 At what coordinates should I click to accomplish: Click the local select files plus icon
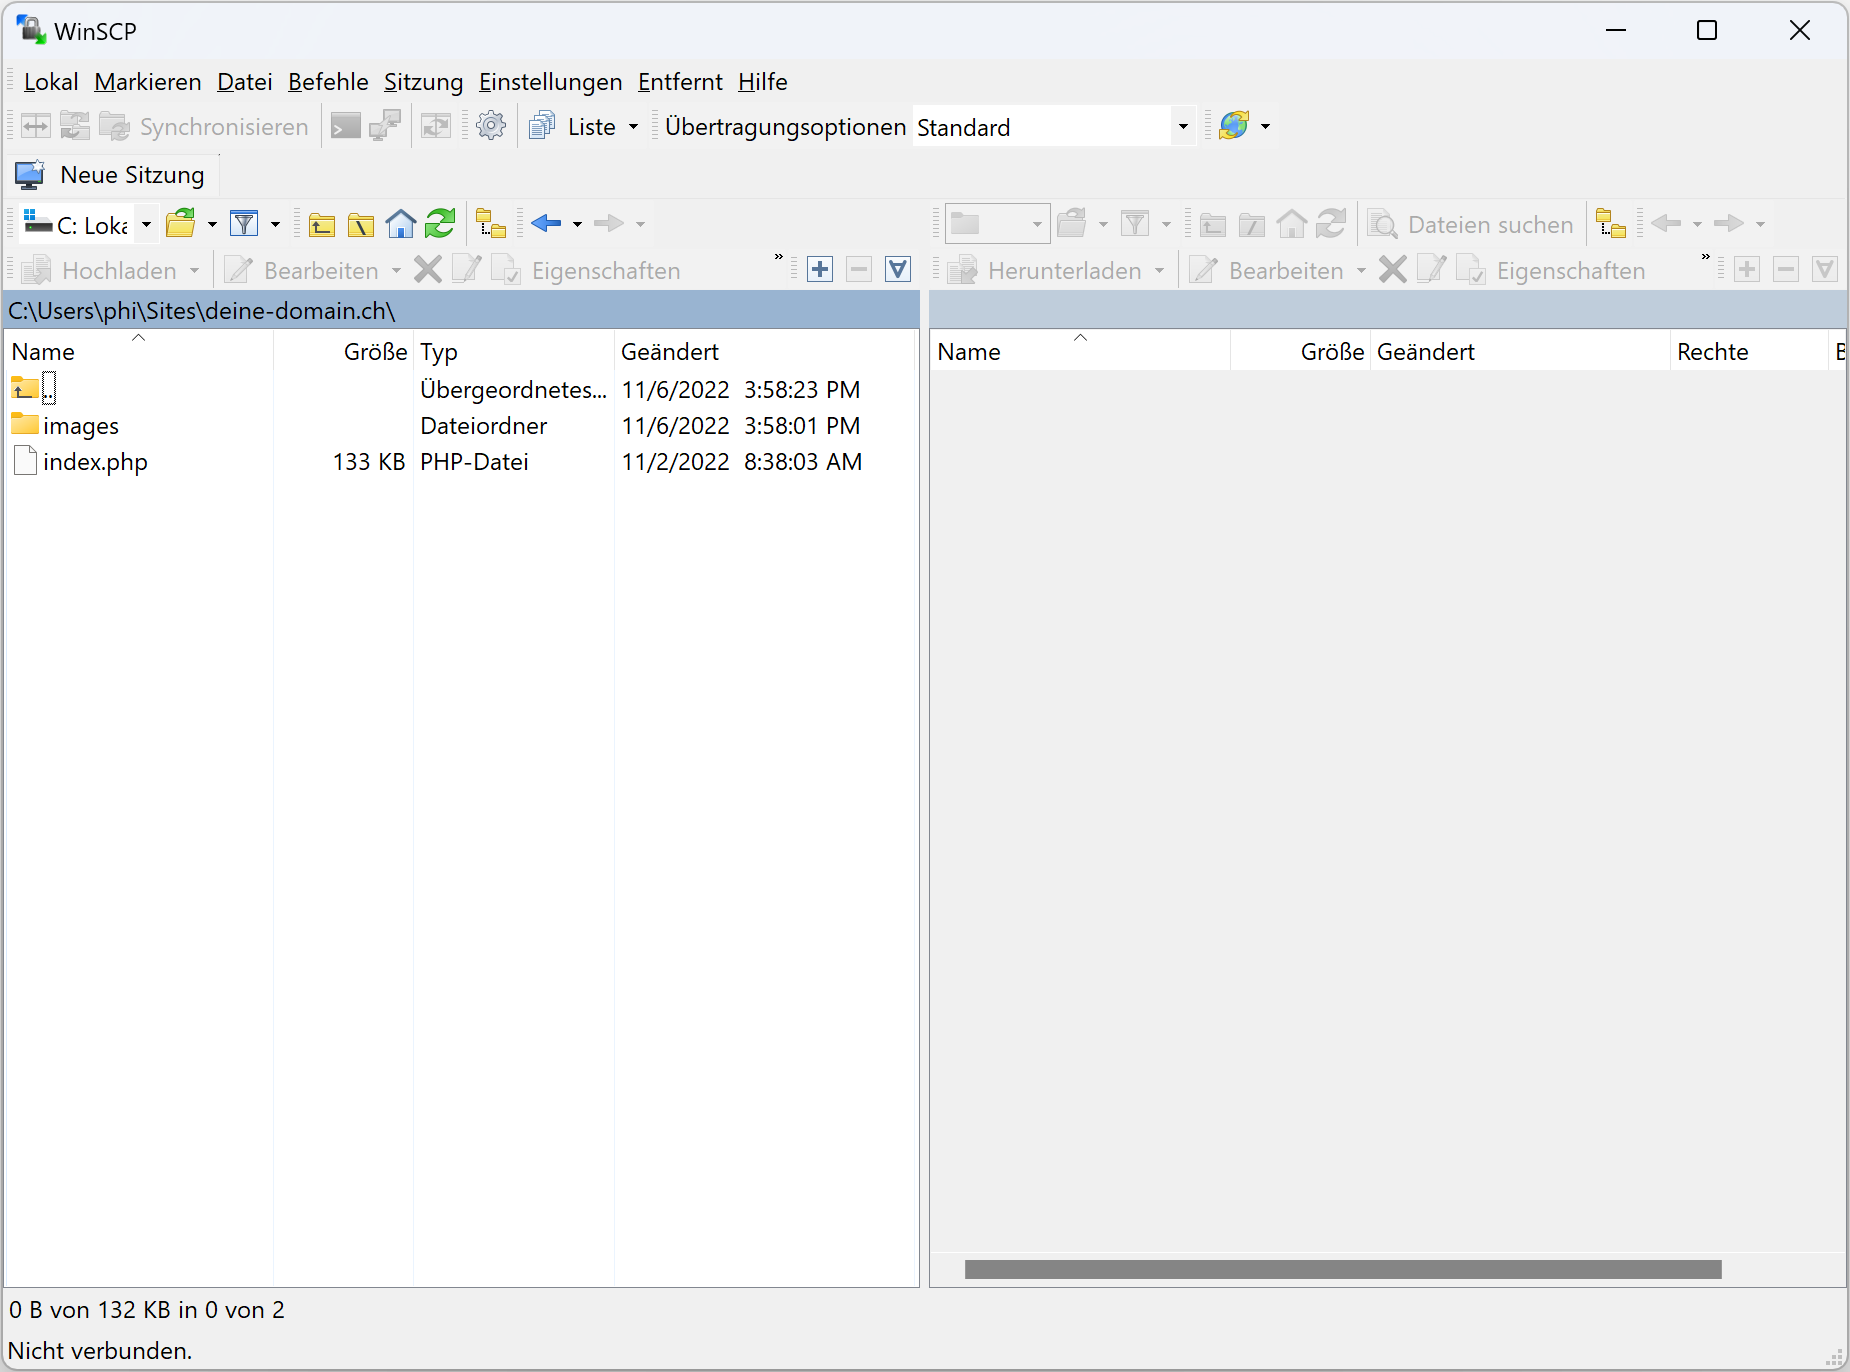[x=820, y=270]
